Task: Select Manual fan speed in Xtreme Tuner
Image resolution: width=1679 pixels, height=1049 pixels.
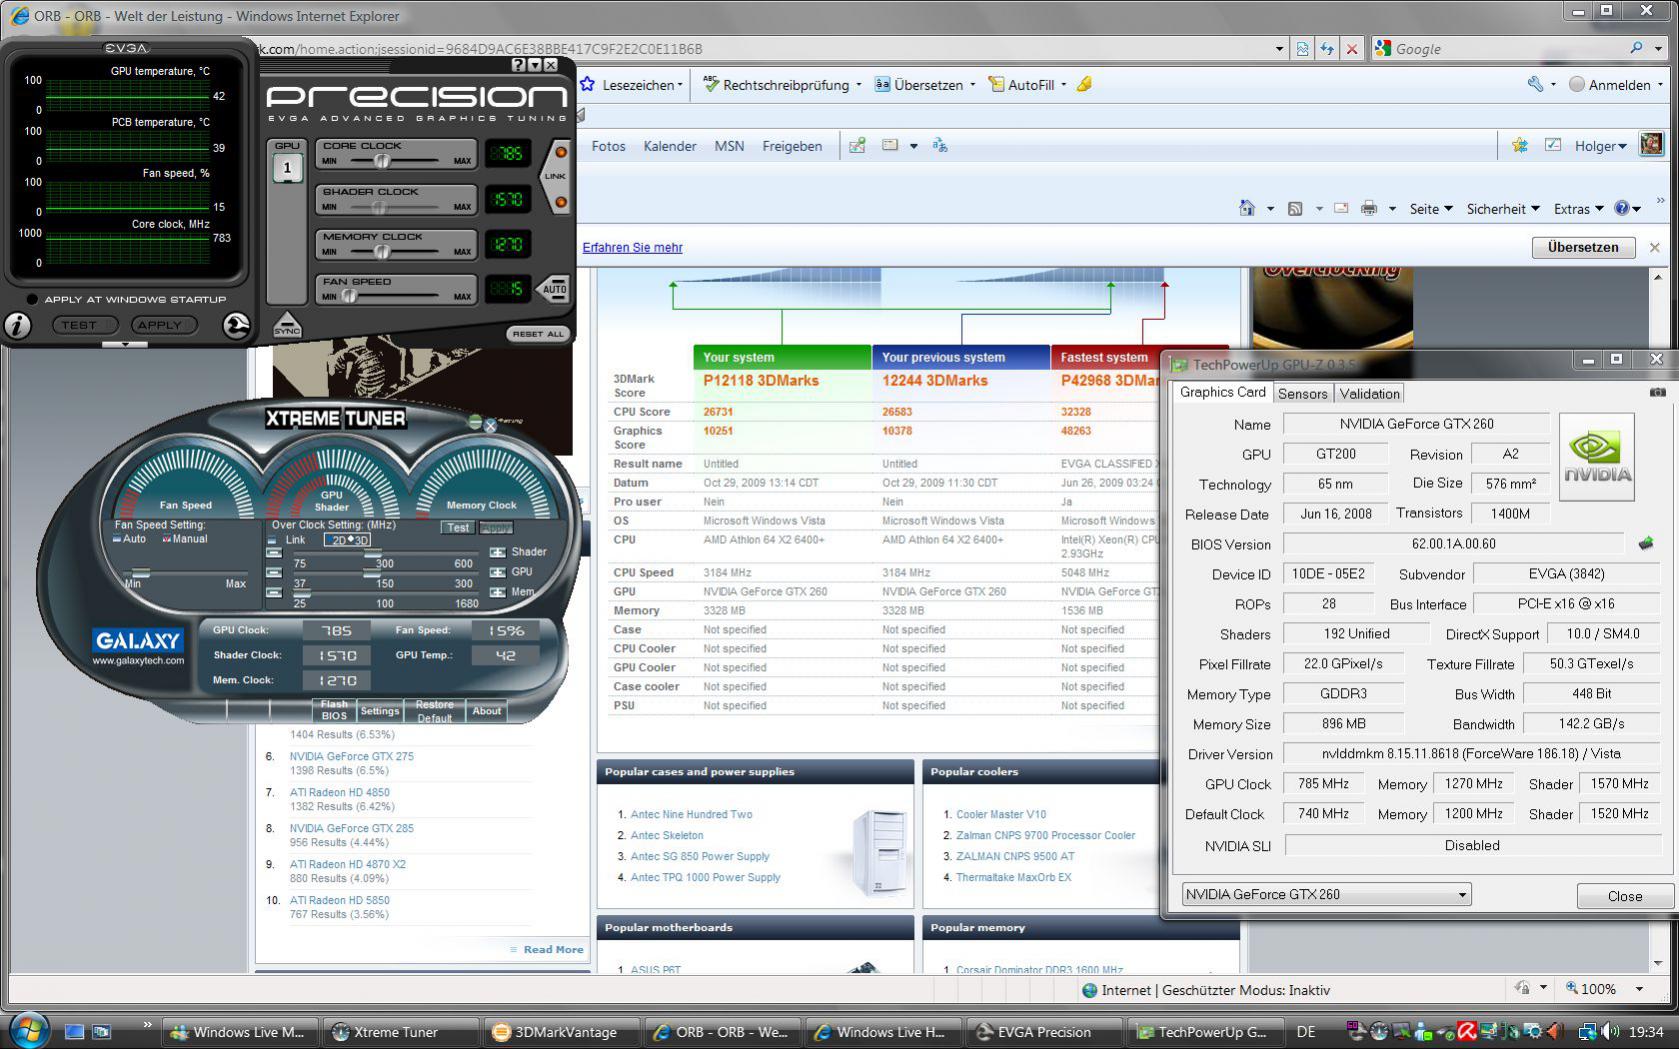Action: pos(166,539)
